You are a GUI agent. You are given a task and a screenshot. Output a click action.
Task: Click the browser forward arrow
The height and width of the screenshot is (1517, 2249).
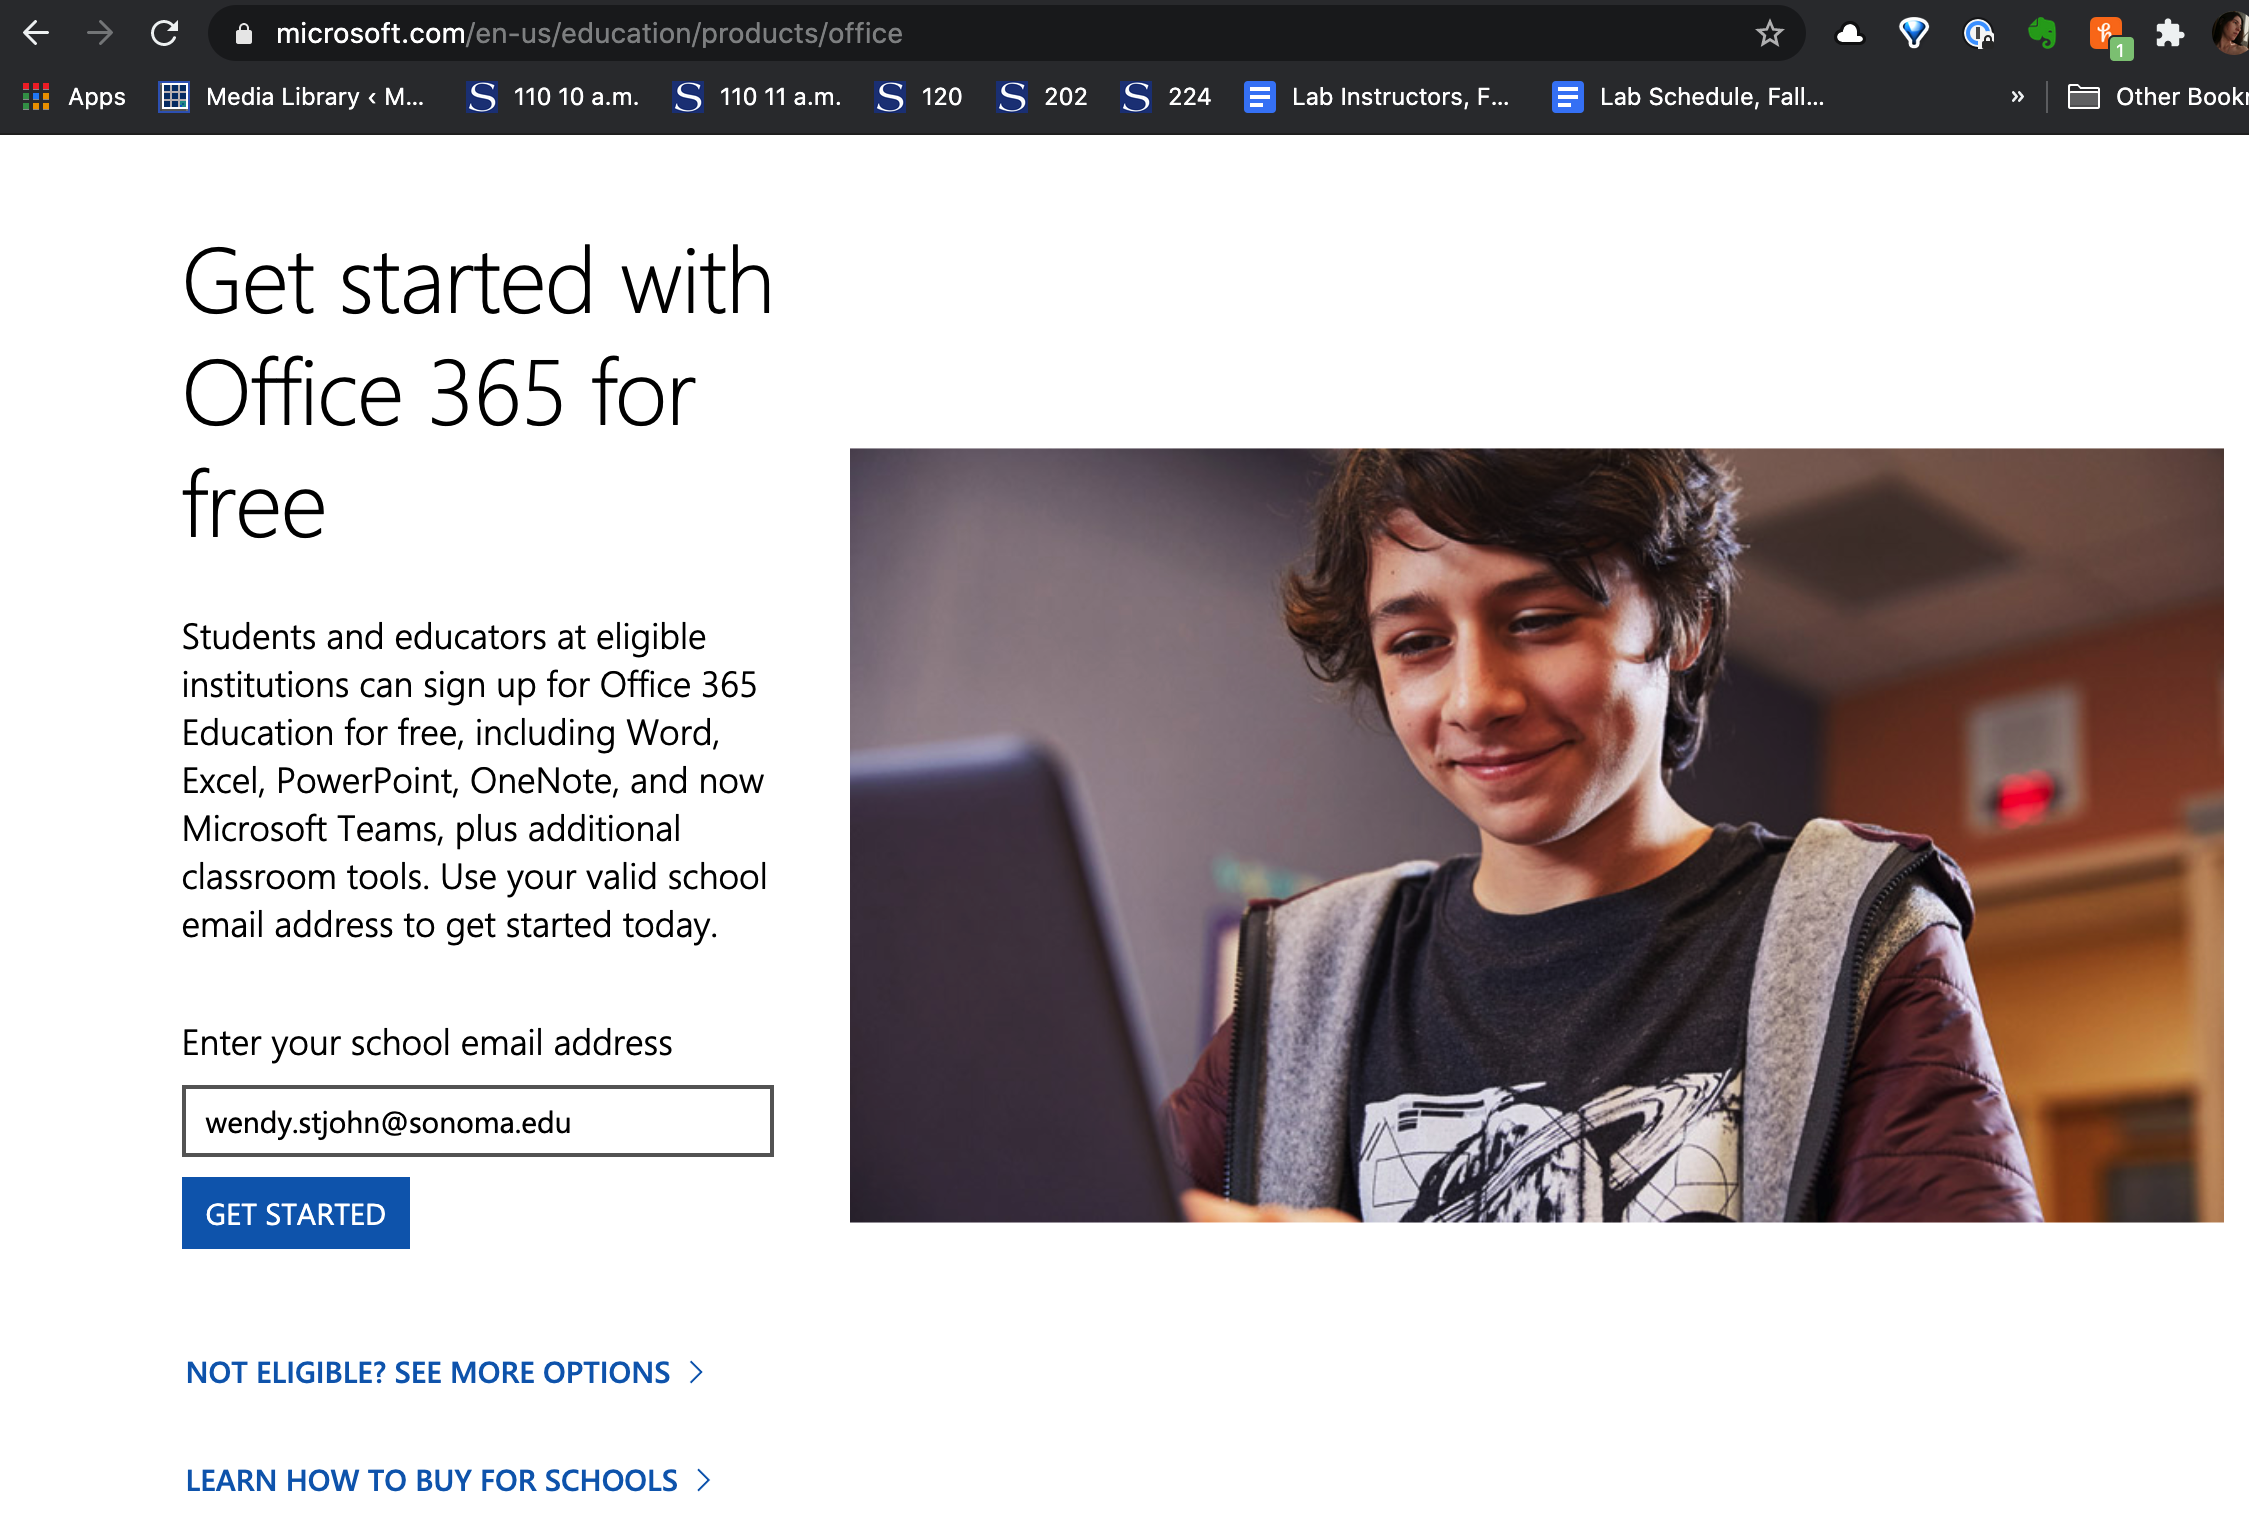point(100,33)
